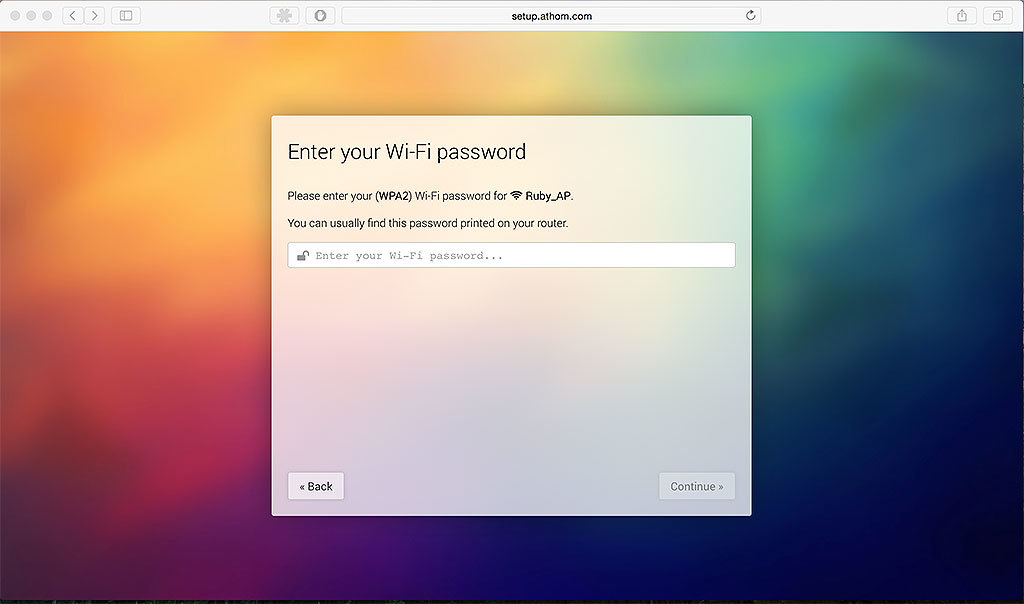Viewport: 1024px width, 604px height.
Task: Proceed with the Continue button
Action: pyautogui.click(x=697, y=486)
